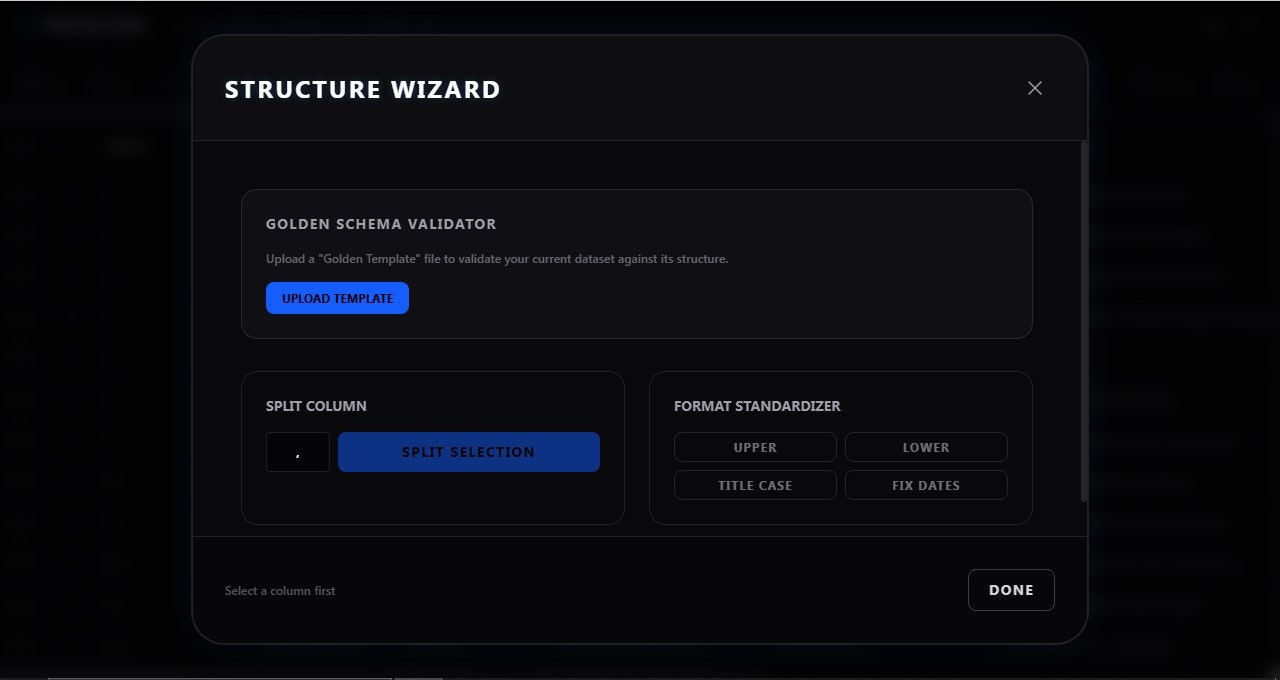Click the 'Select a column first' status text
The image size is (1280, 680).
[280, 591]
